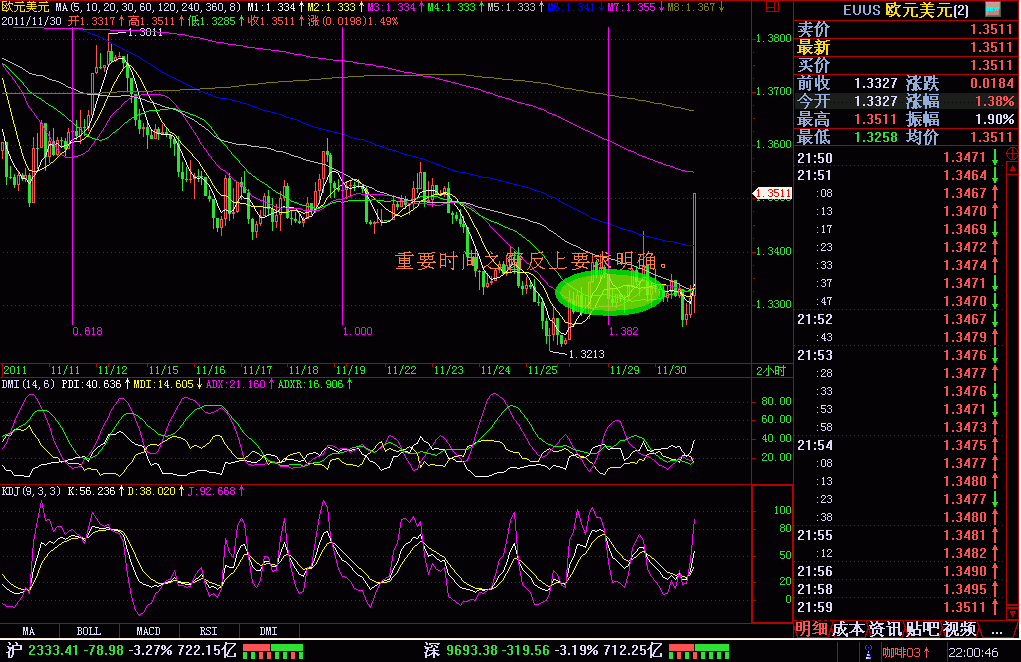Image resolution: width=1021 pixels, height=662 pixels.
Task: Click the M8:1.367 moving average readout
Action: pos(691,7)
